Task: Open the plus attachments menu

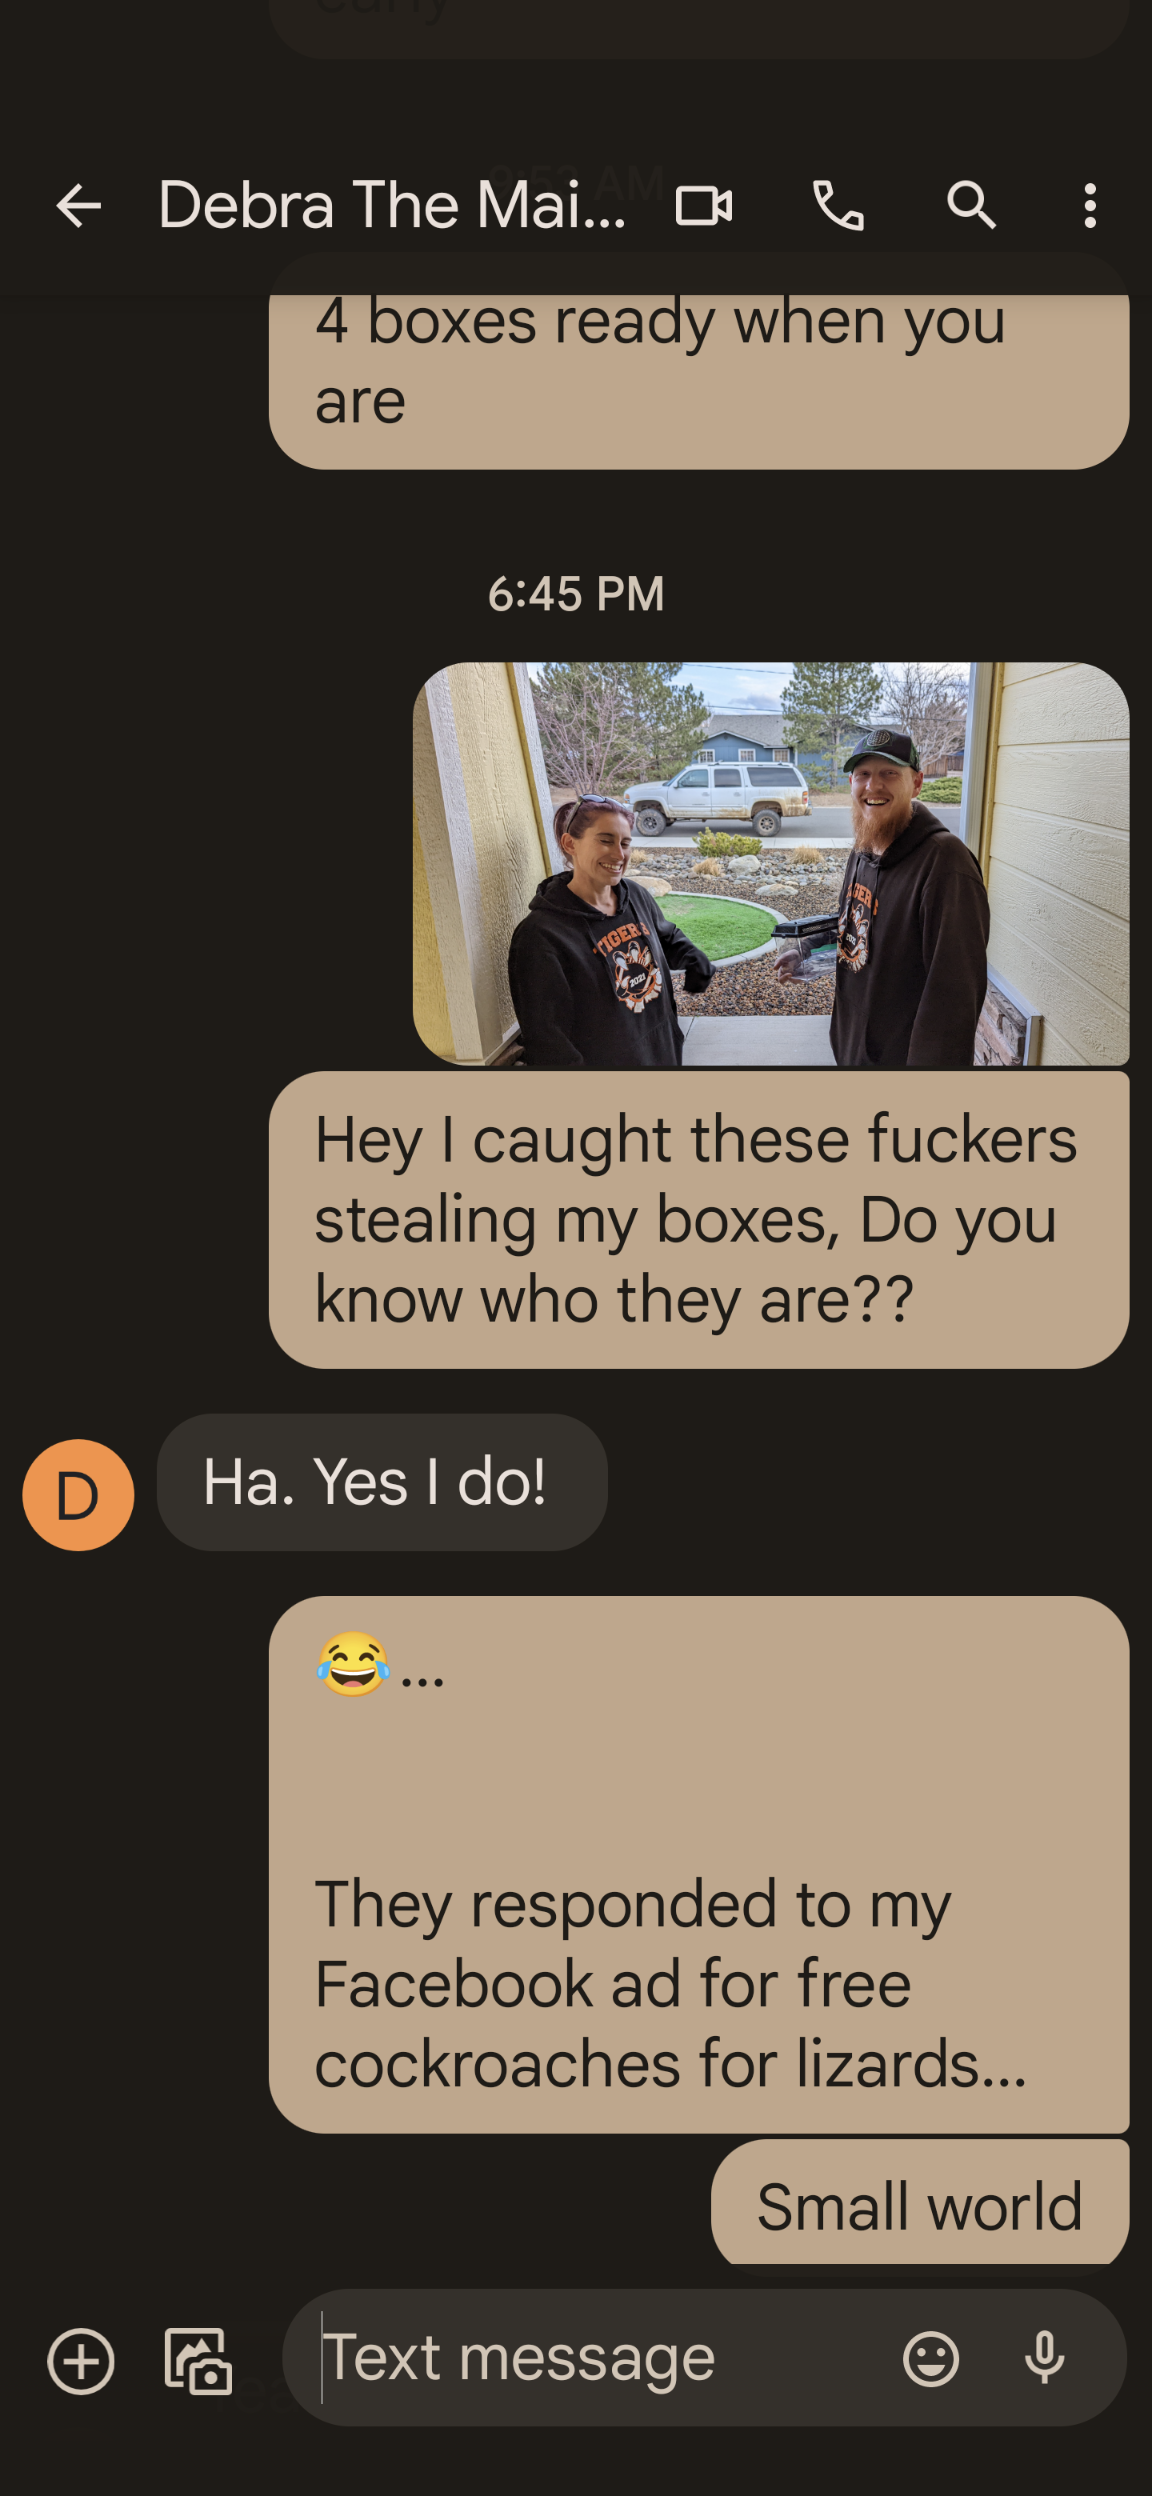Action: pyautogui.click(x=81, y=2361)
